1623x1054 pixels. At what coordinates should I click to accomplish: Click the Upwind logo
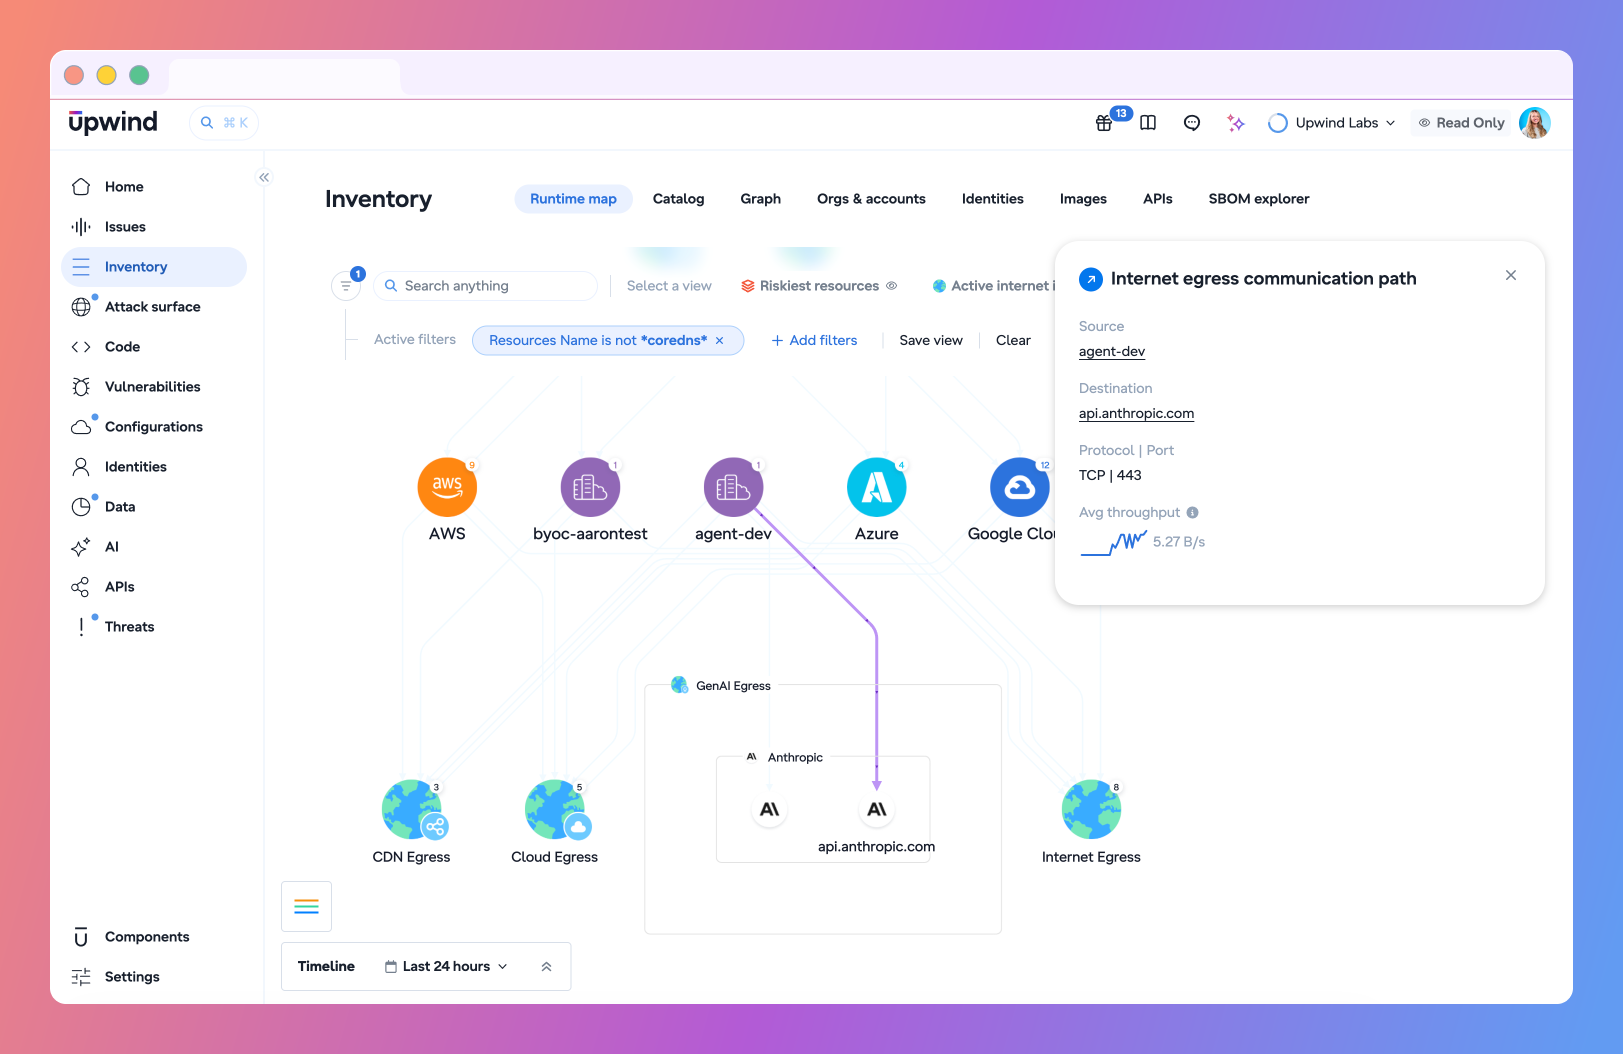113,122
